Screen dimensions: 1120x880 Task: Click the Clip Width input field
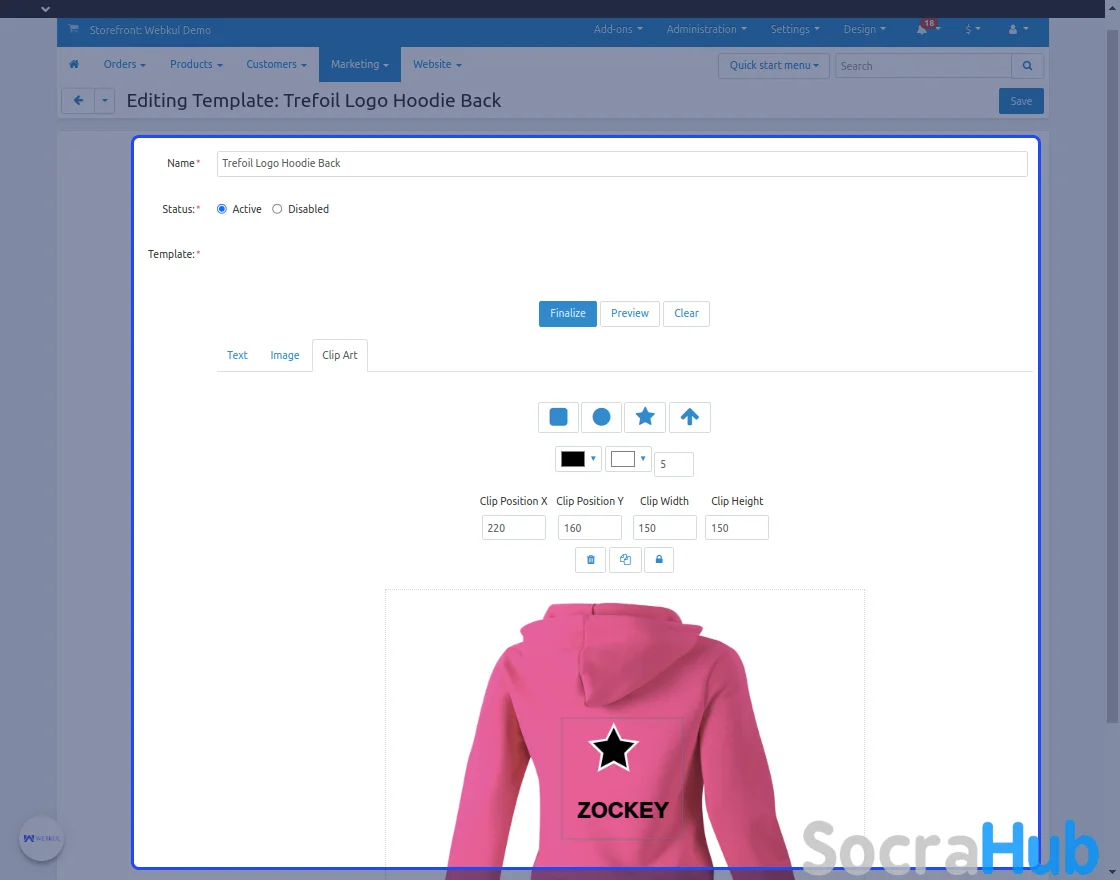[x=664, y=528]
